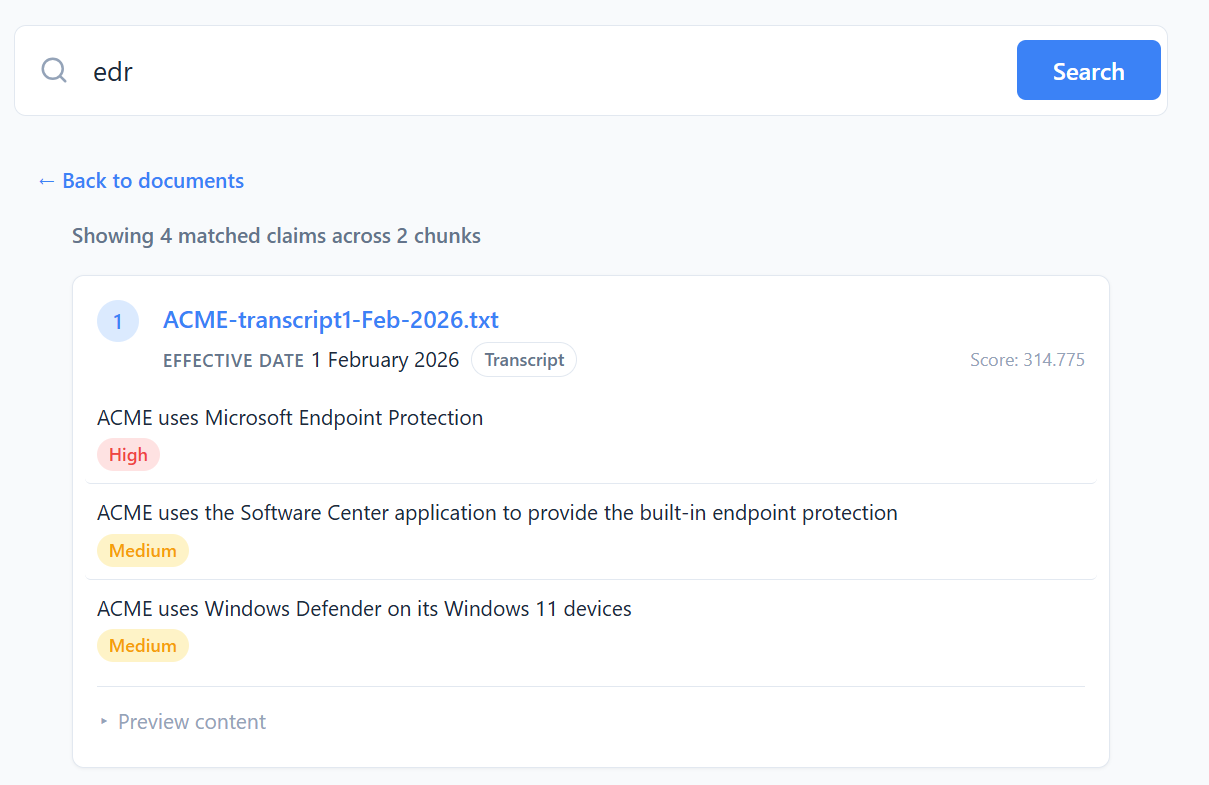Click the matched claims summary text
The height and width of the screenshot is (785, 1209).
(276, 236)
